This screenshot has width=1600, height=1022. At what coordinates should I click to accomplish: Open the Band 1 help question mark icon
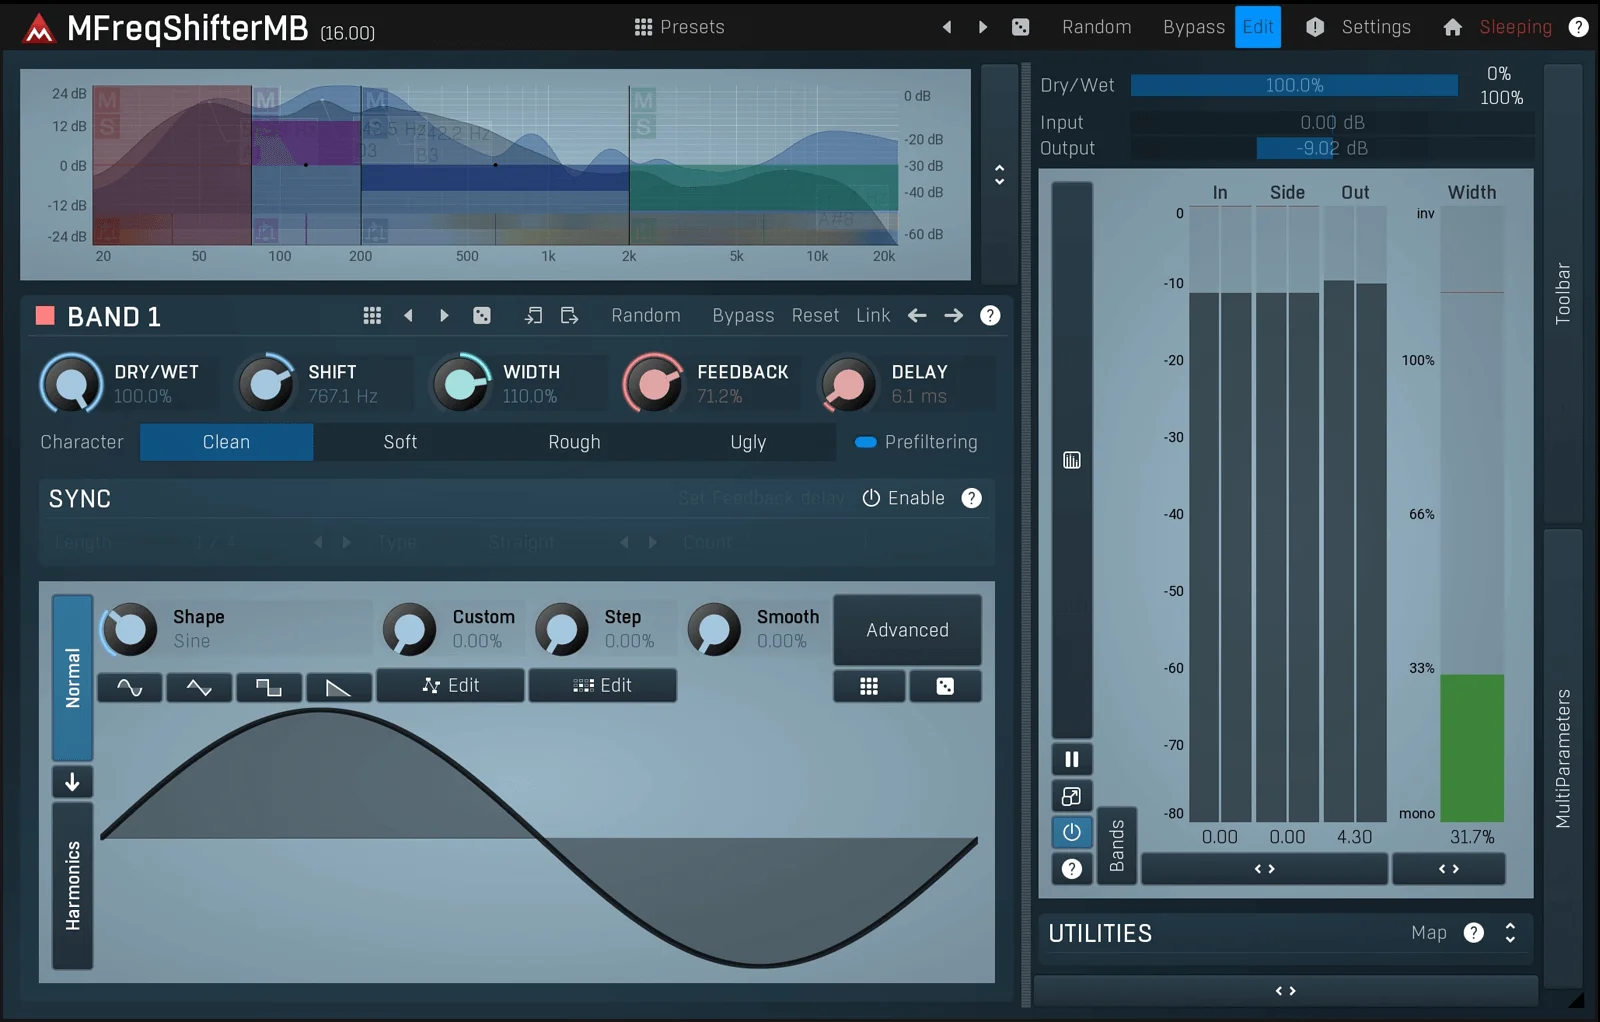989,315
